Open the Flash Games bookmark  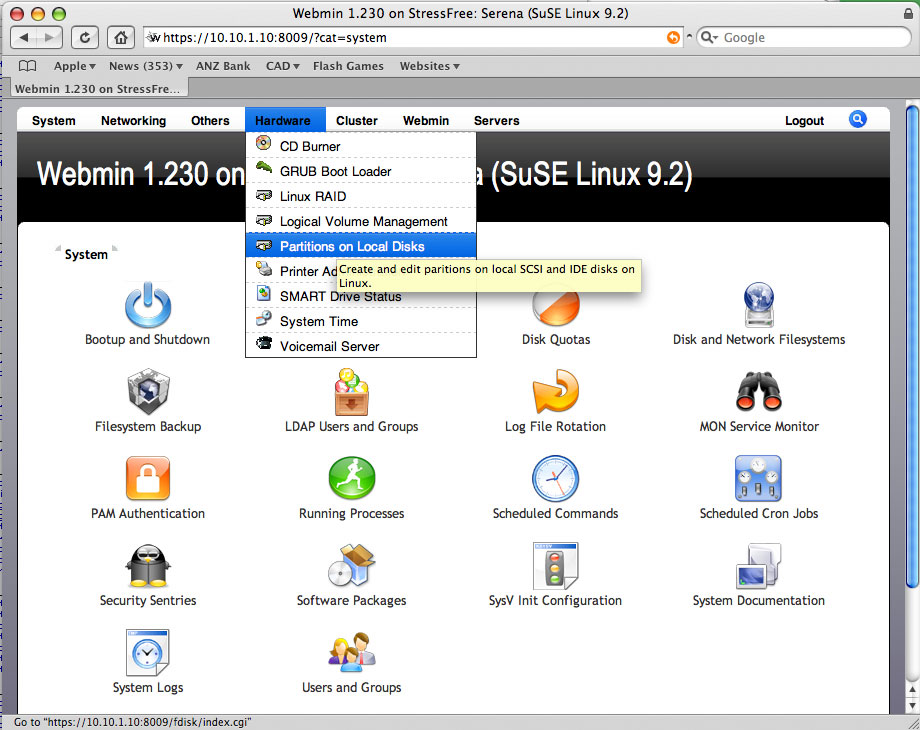348,66
